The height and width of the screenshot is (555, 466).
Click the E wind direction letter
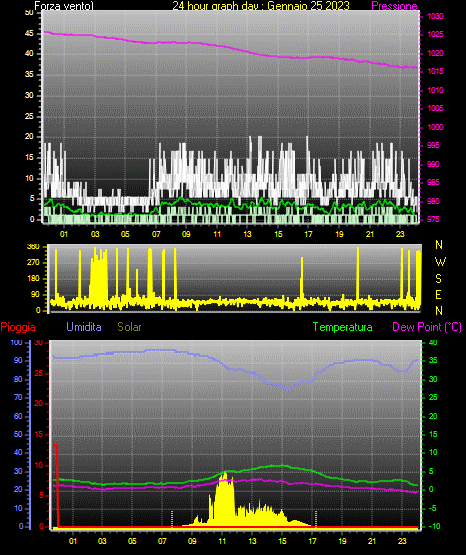coord(438,294)
